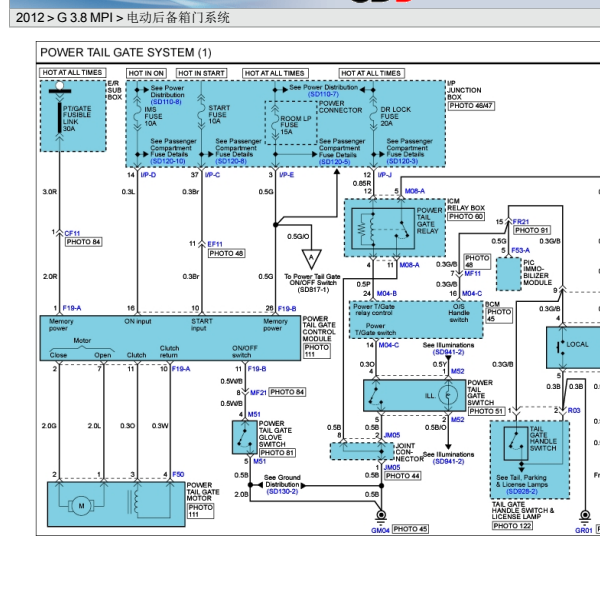600x605 pixels.
Task: Open PHOTO 48 next to EF11 connector
Action: [226, 253]
